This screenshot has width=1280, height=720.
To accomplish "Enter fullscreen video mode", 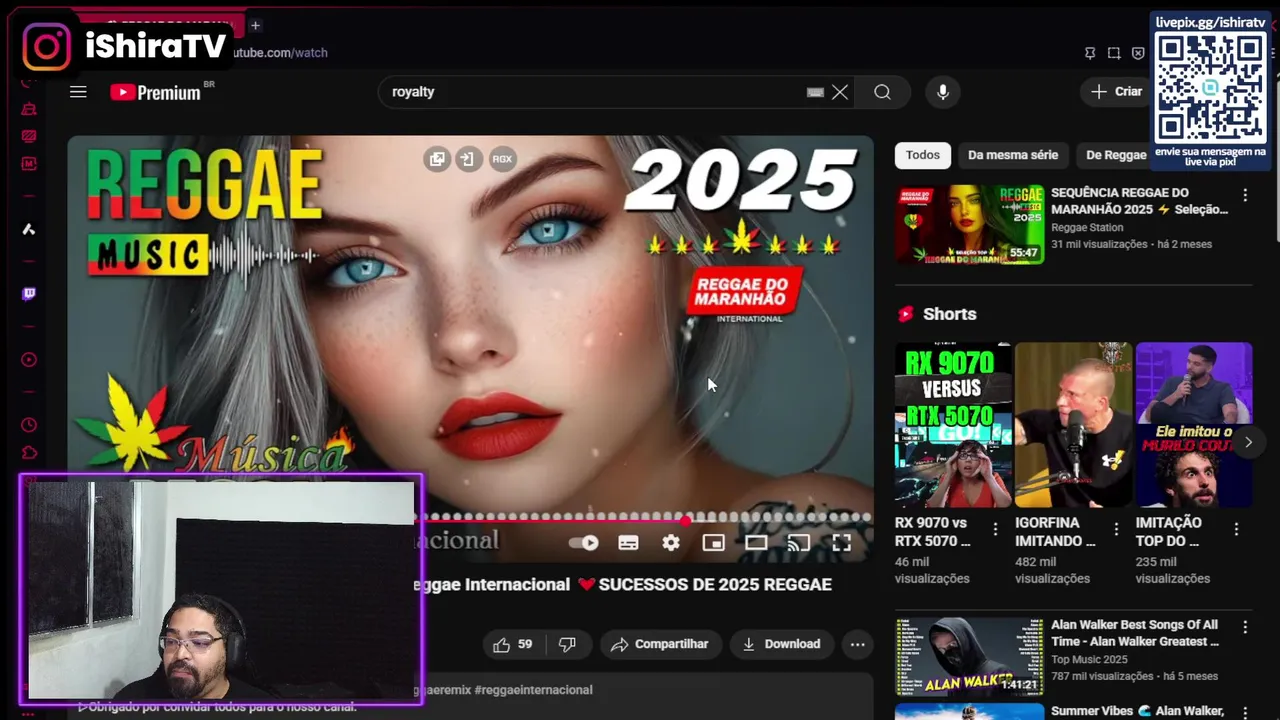I will [x=842, y=543].
